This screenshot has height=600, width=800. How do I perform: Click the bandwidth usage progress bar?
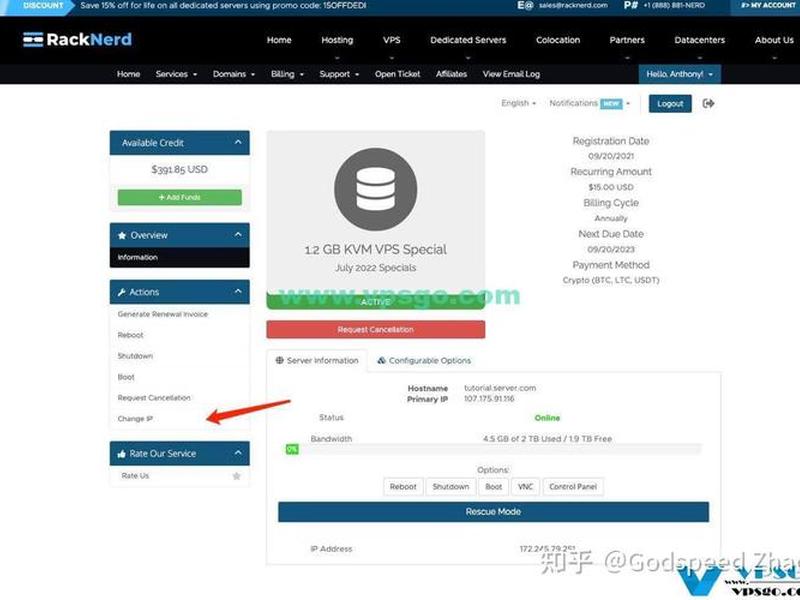tap(493, 449)
